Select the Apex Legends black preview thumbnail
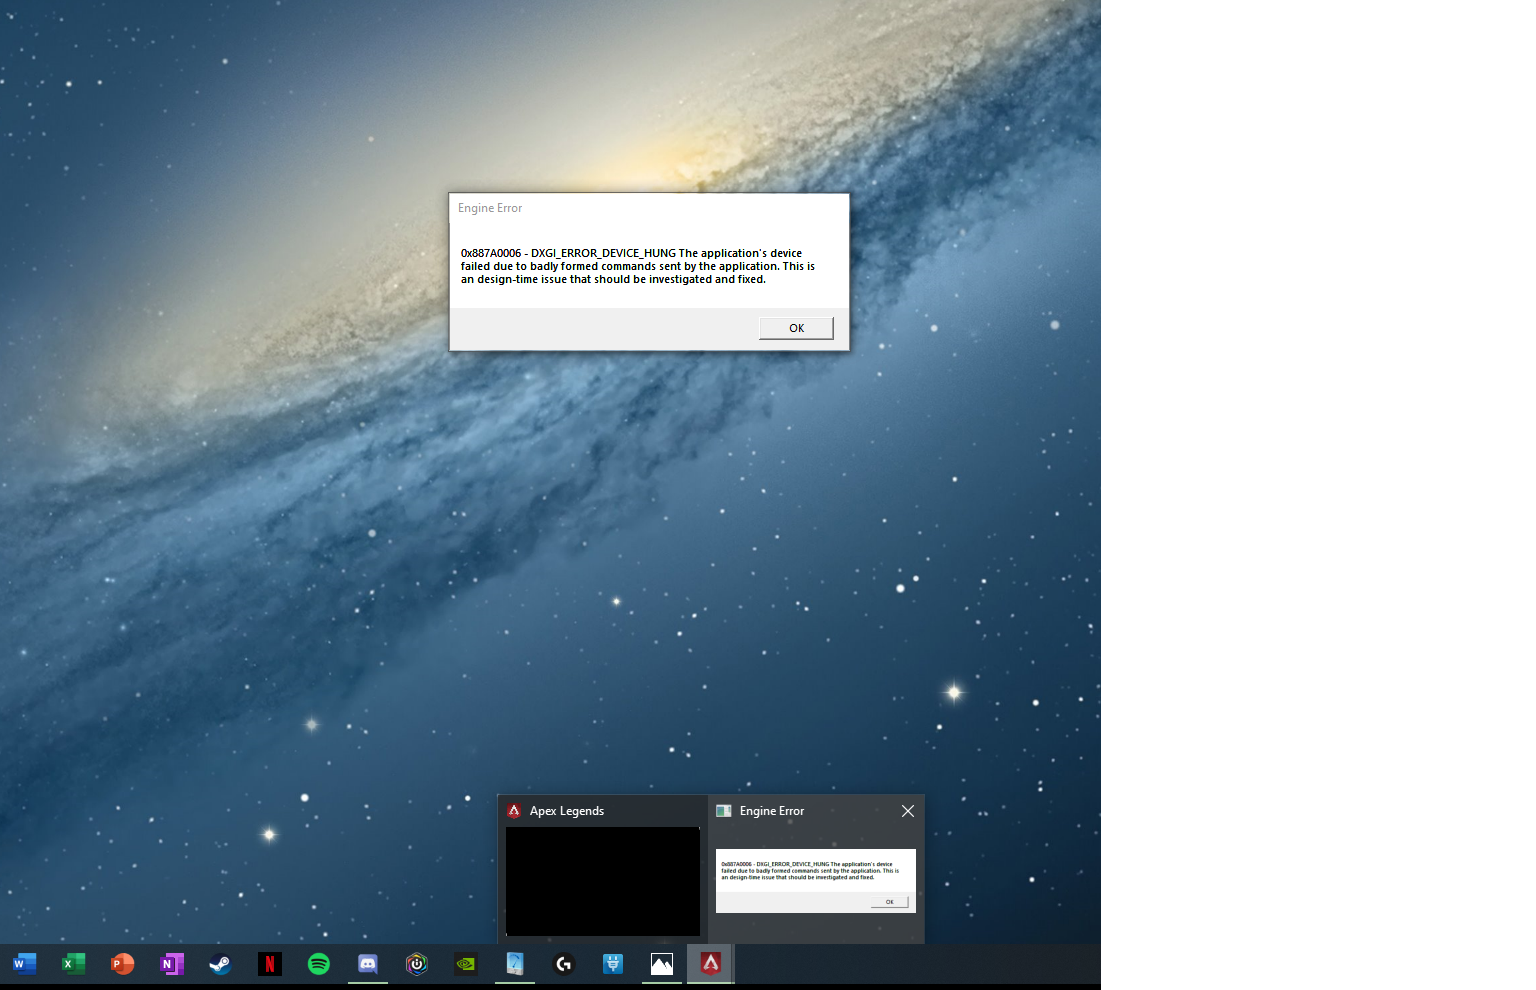This screenshot has width=1536, height=990. pyautogui.click(x=603, y=881)
